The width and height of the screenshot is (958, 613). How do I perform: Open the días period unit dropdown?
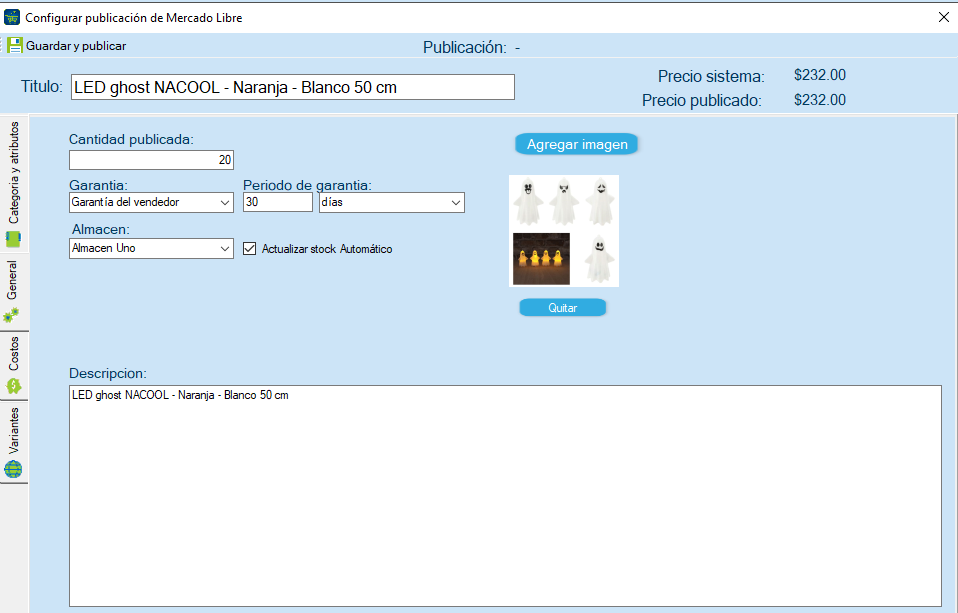click(x=392, y=202)
